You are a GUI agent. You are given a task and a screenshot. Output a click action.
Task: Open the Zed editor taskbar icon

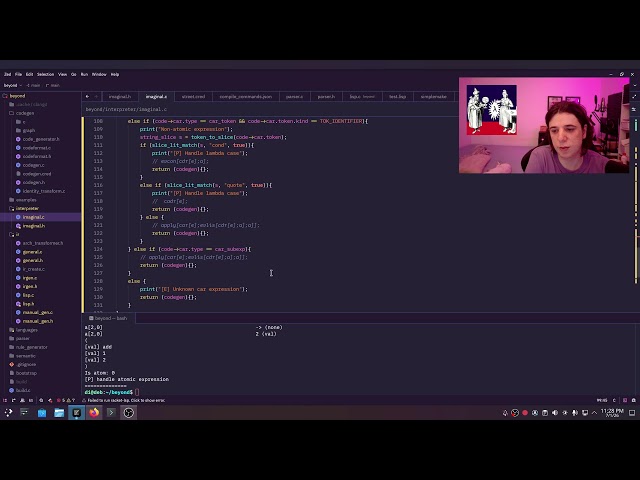point(76,413)
